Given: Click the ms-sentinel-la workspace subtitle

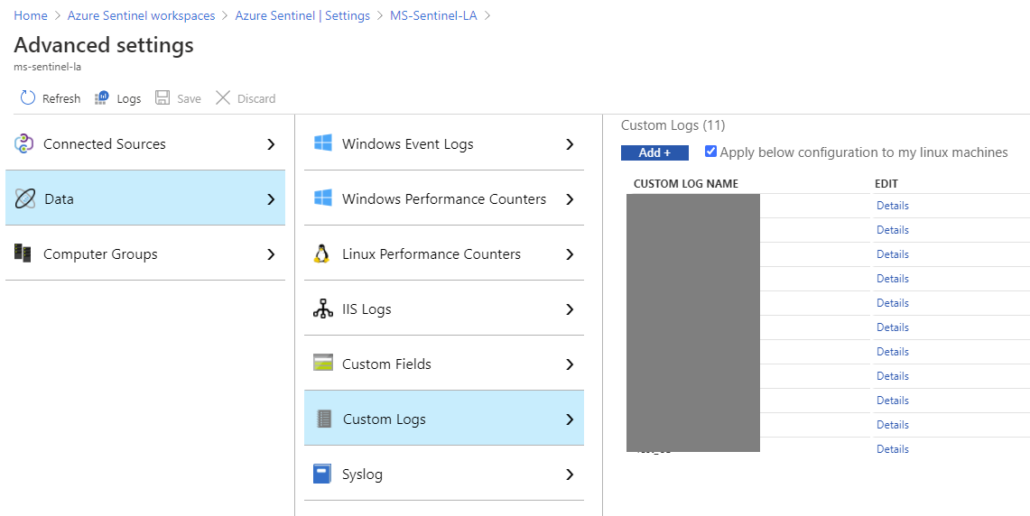Looking at the screenshot, I should (x=47, y=67).
